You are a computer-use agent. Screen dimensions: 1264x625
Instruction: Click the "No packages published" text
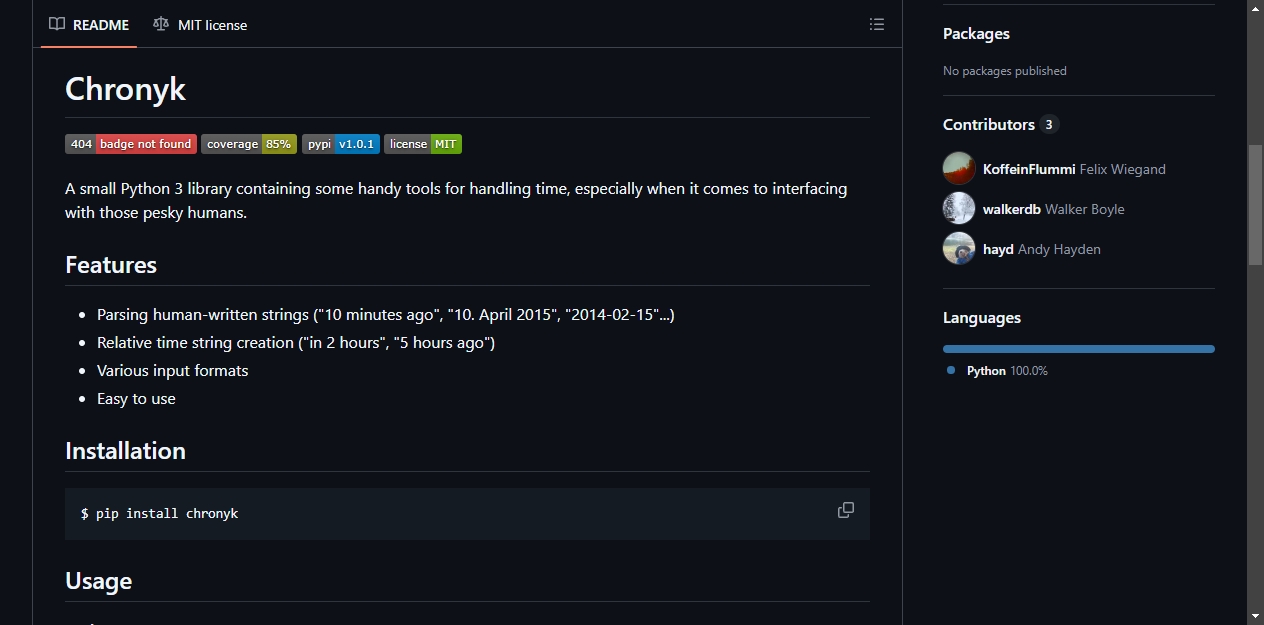[x=1004, y=71]
